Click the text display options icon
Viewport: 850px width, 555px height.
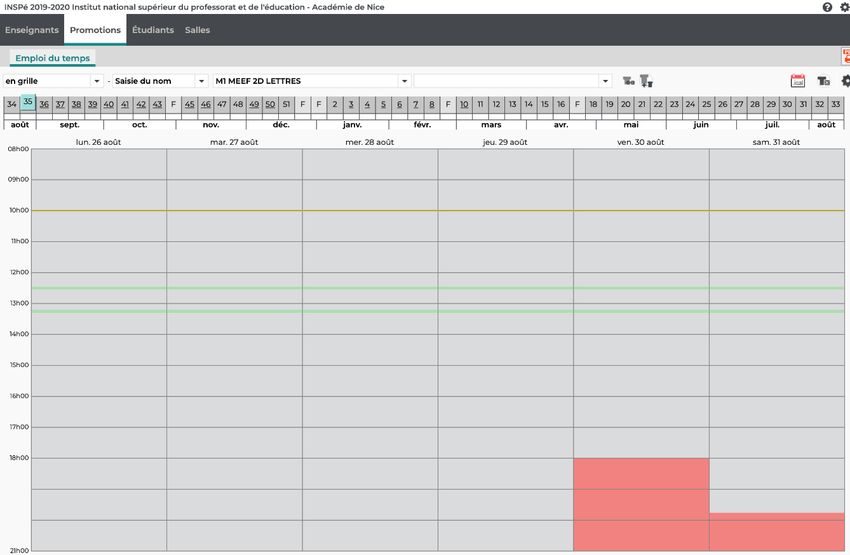tap(823, 81)
